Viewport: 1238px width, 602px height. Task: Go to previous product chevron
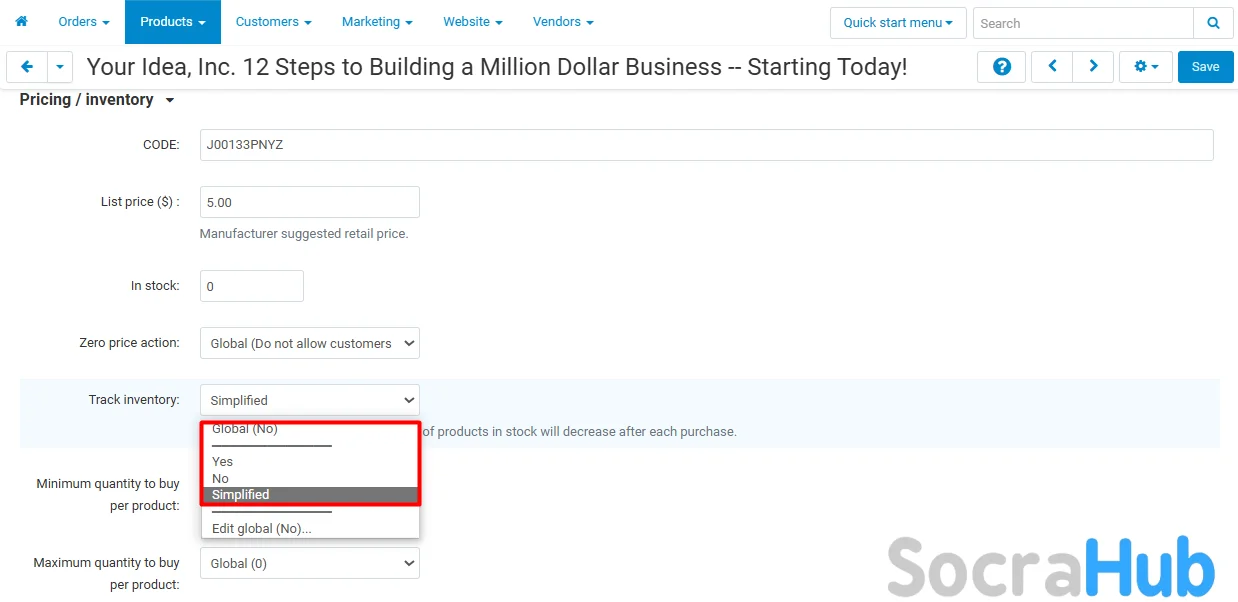pyautogui.click(x=1052, y=67)
